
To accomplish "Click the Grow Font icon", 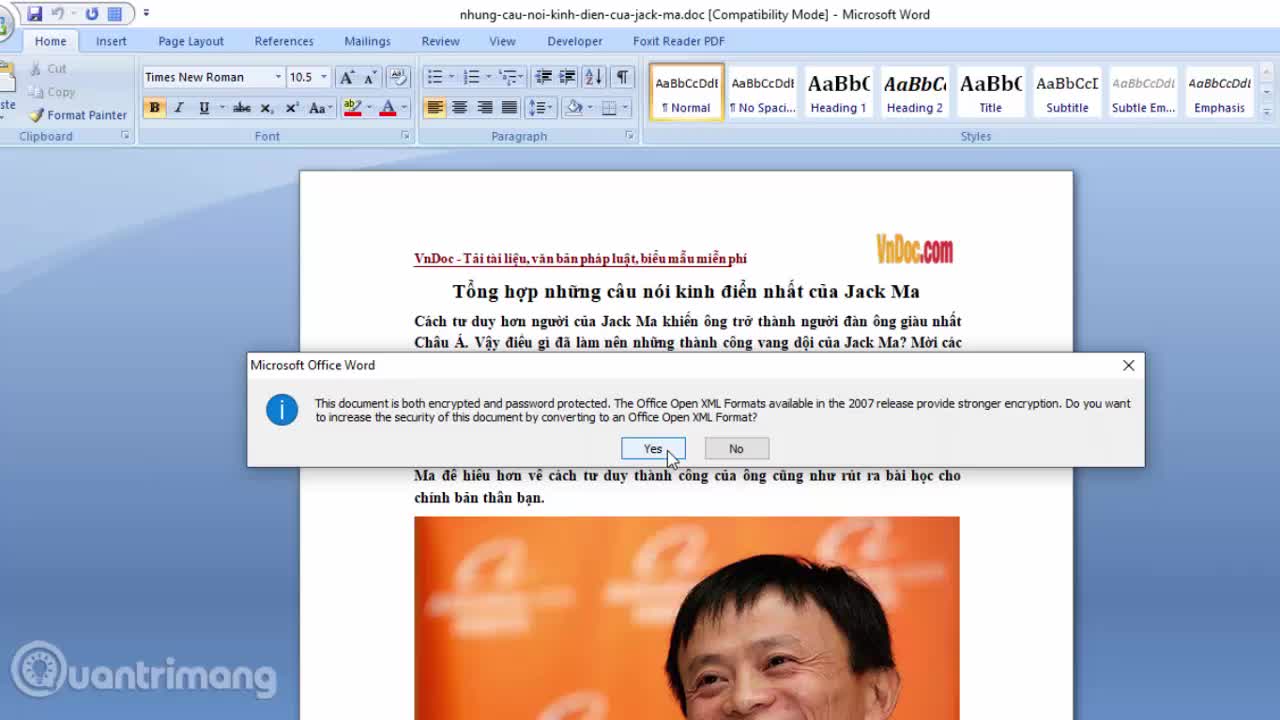I will [346, 77].
